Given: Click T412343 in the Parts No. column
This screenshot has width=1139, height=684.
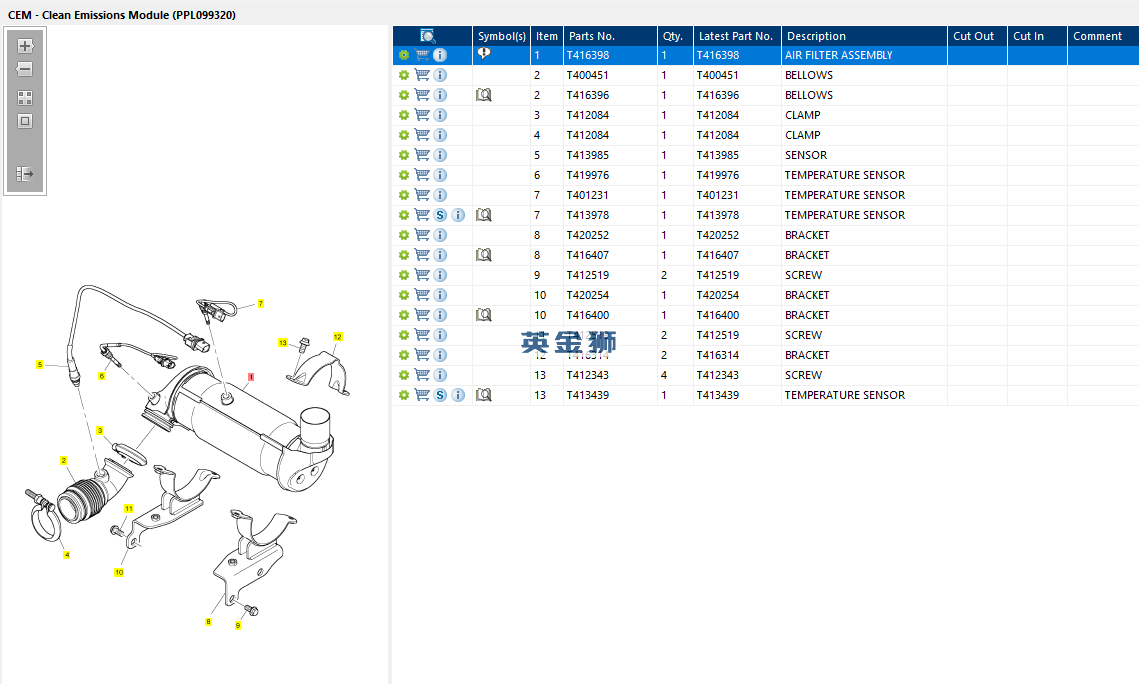Looking at the screenshot, I should [x=588, y=375].
